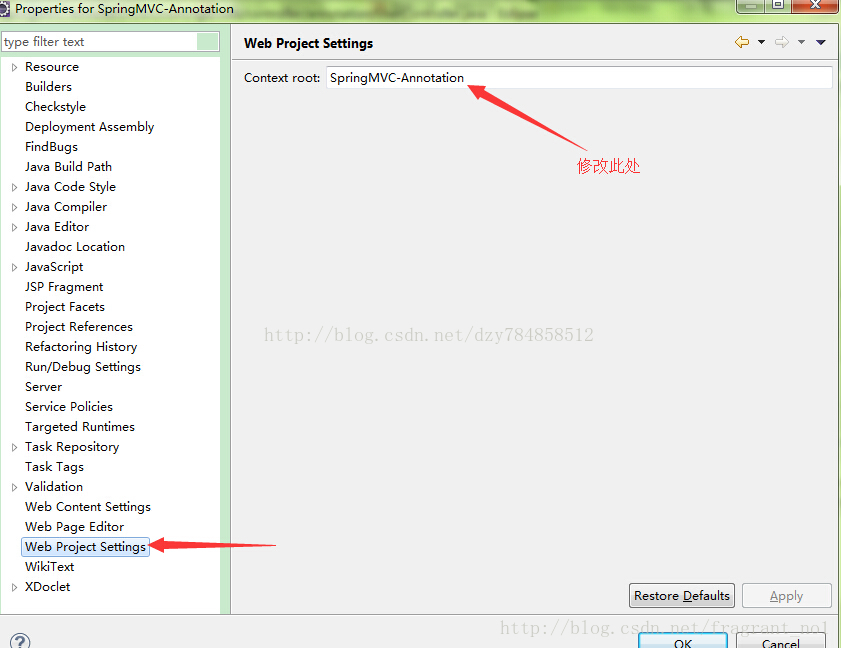The height and width of the screenshot is (648, 841).
Task: Open the Checkstyle properties page
Action: pos(55,107)
